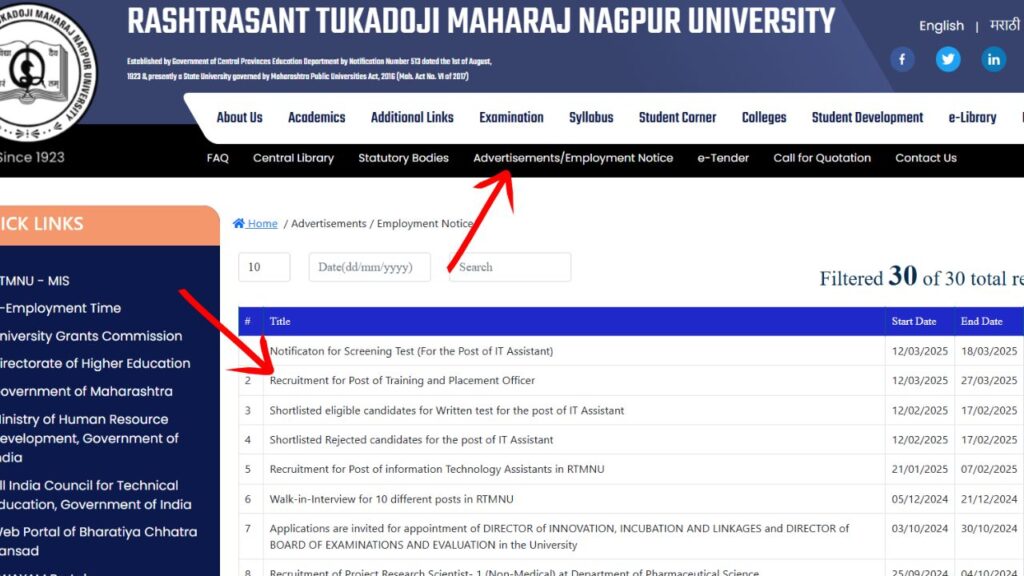1024x576 pixels.
Task: Open the university Facebook page icon
Action: [902, 59]
